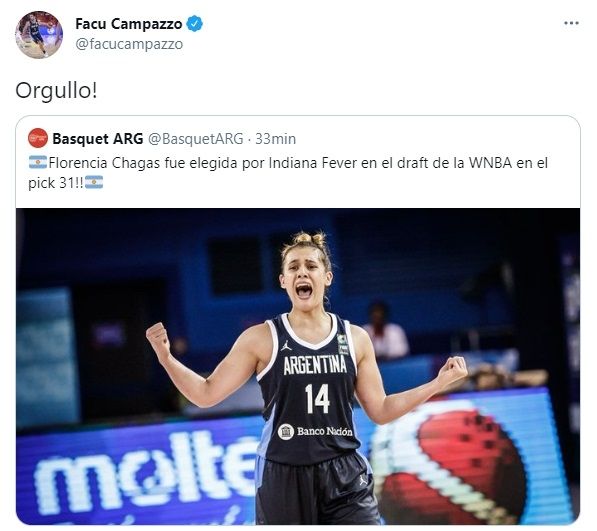Viewport: 597px width, 531px height.
Task: Open the photo of the Argentina player
Action: [x=298, y=366]
